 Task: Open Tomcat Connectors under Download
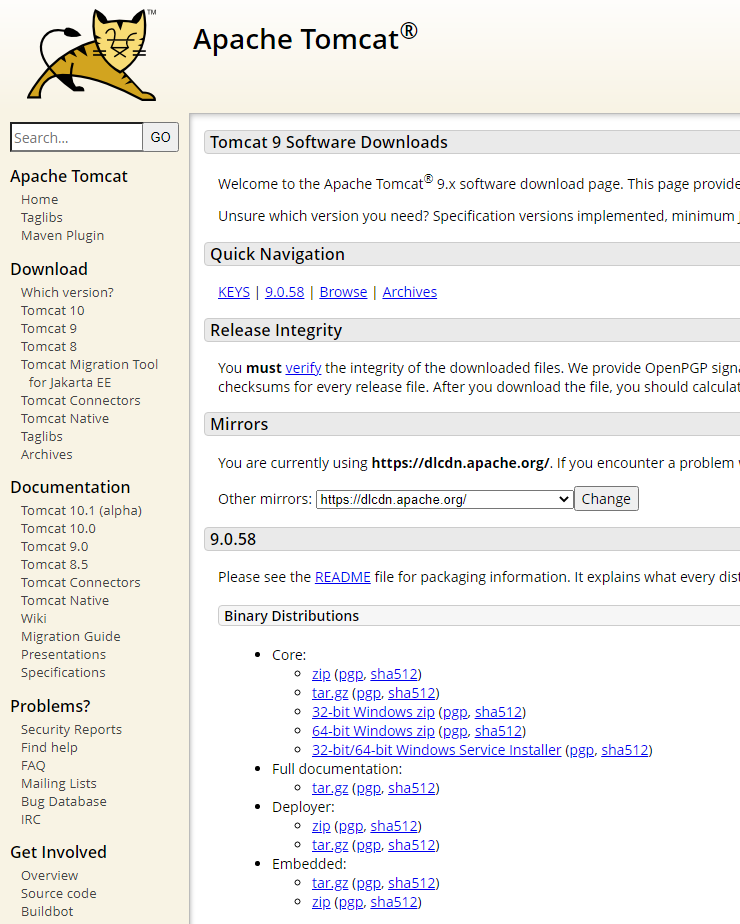coord(81,401)
